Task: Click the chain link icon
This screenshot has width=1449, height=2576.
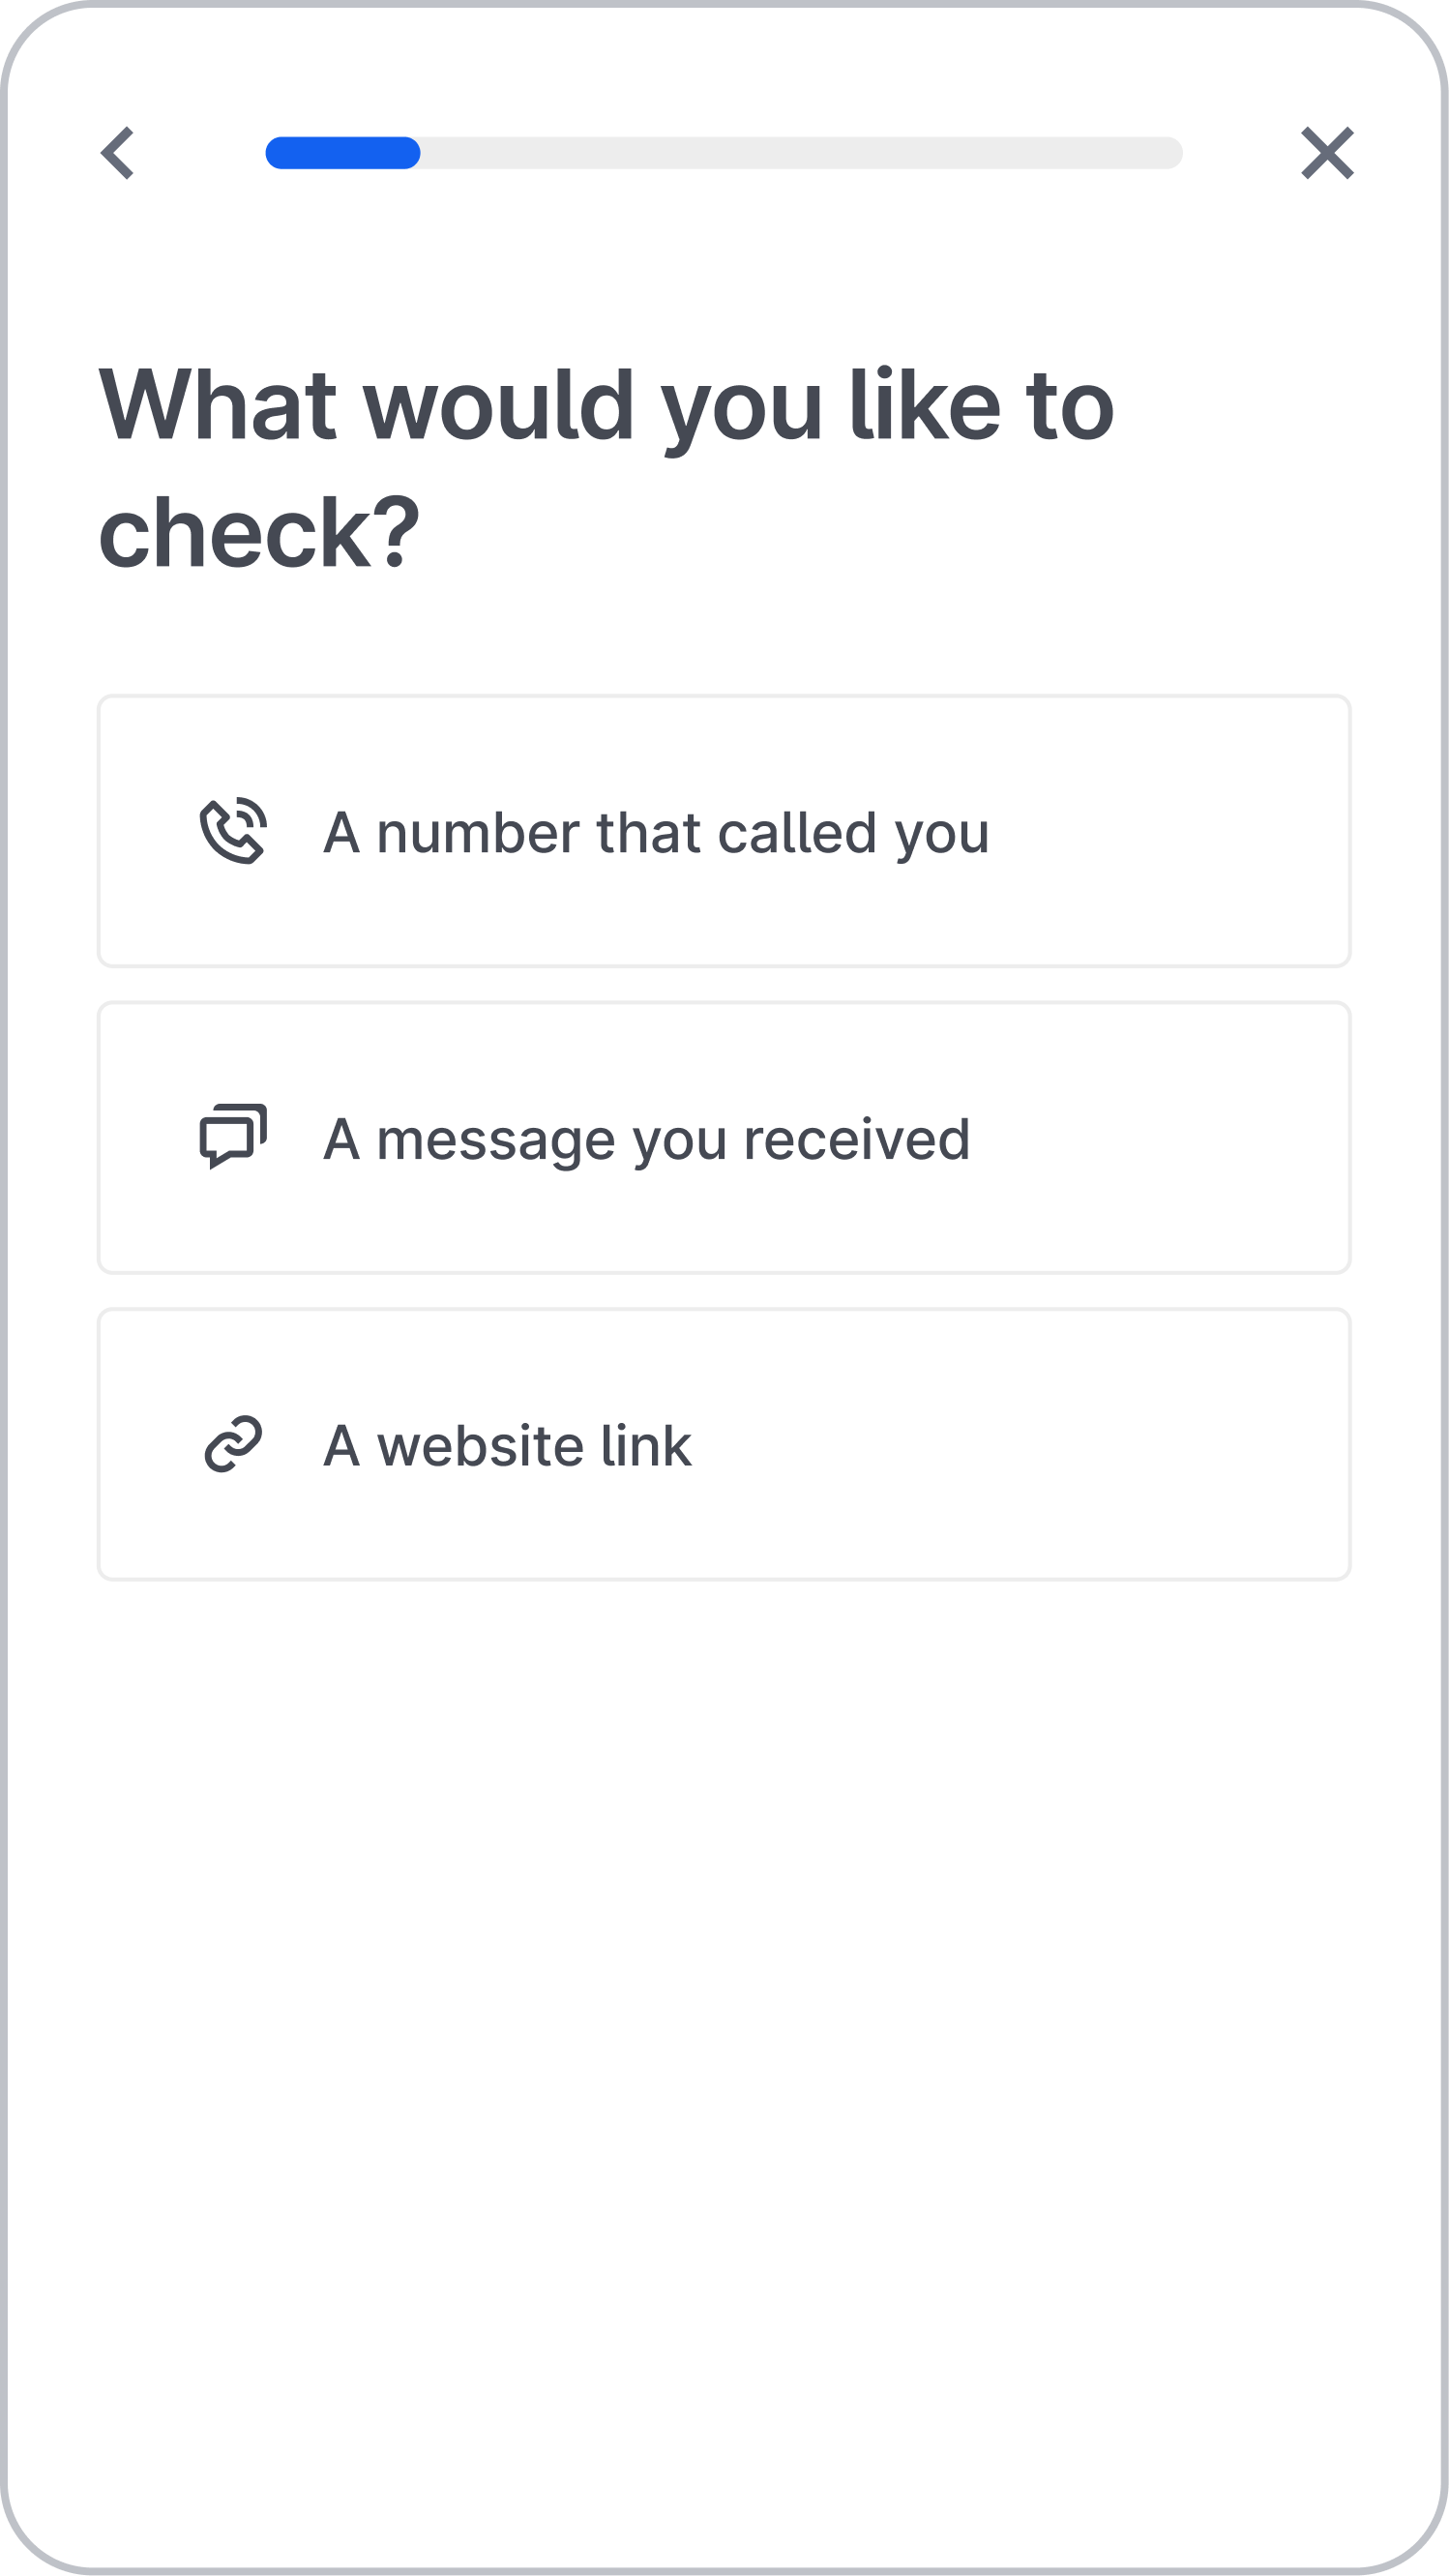Action: tap(233, 1443)
